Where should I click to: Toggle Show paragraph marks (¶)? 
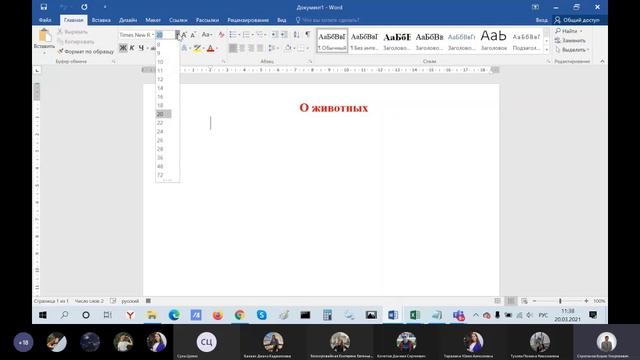click(x=307, y=35)
